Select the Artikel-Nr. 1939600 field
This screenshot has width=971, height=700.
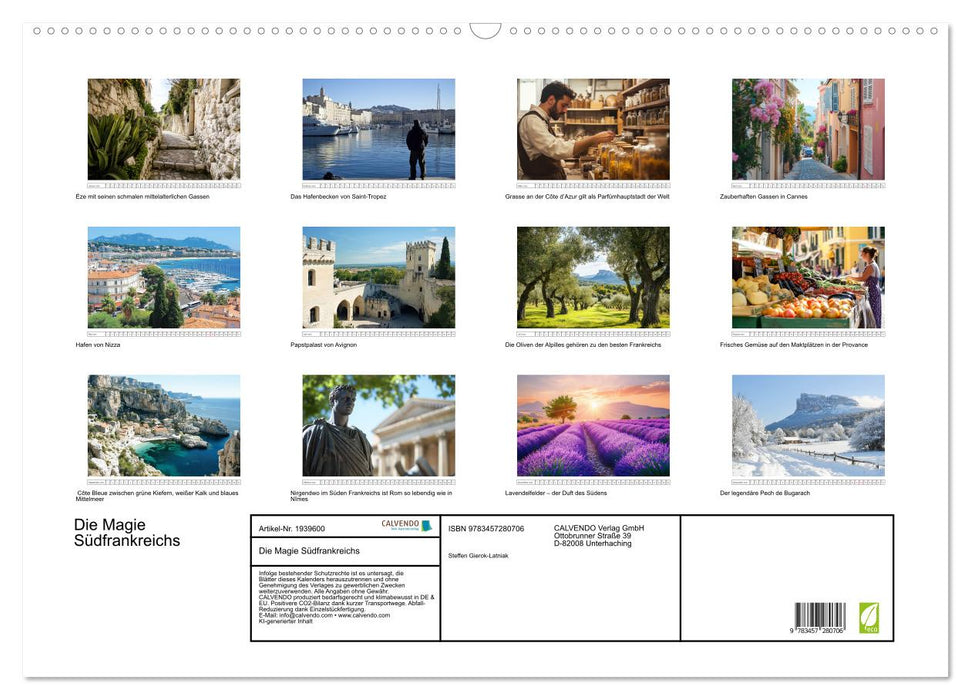click(x=292, y=527)
